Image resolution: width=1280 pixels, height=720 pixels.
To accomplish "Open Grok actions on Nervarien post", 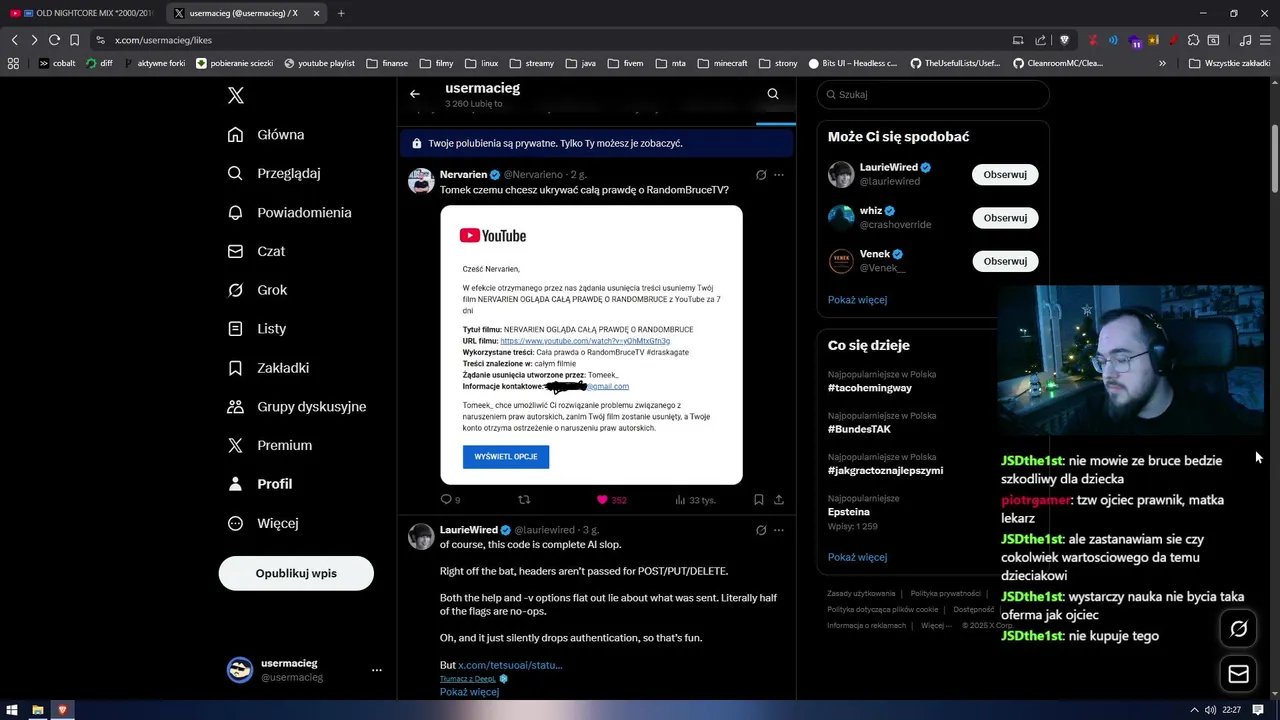I will [761, 175].
